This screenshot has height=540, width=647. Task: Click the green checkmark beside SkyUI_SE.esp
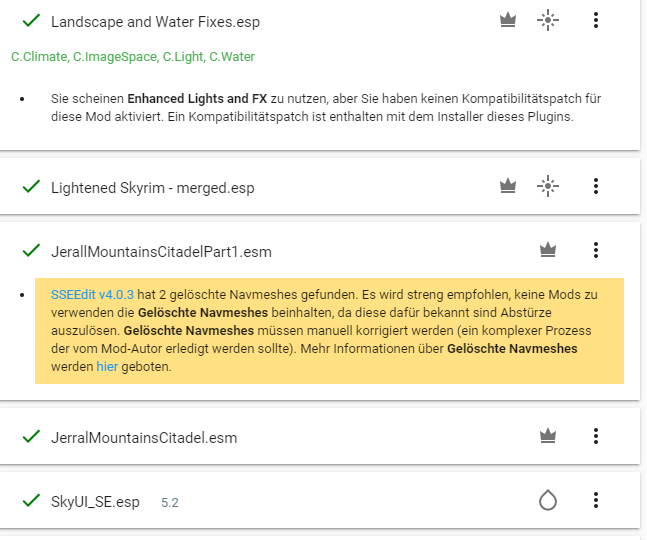[31, 500]
